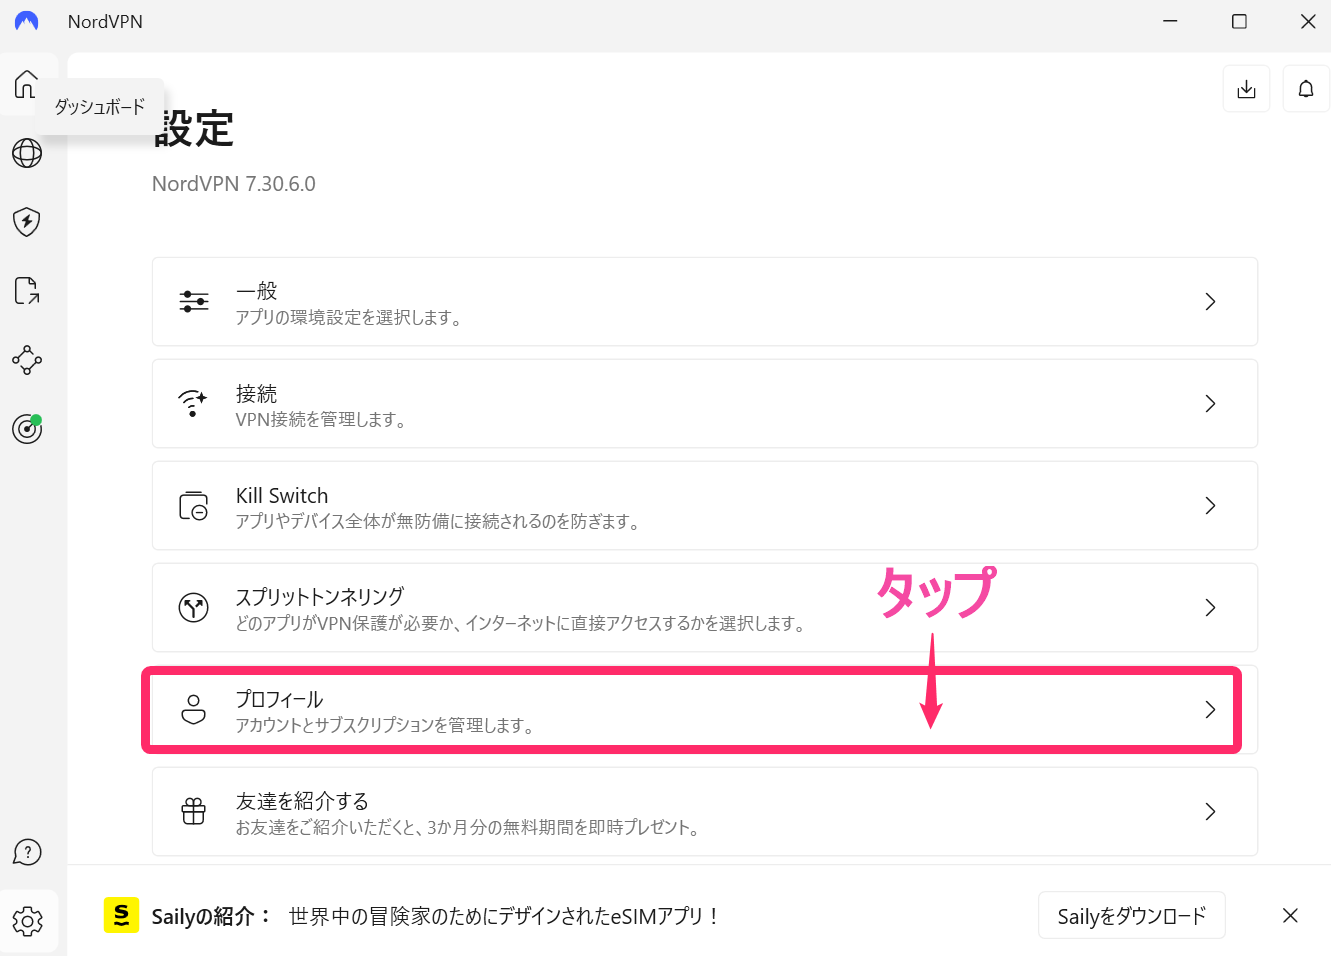1331x956 pixels.
Task: Open the Threat Protection shield icon
Action: pyautogui.click(x=27, y=222)
